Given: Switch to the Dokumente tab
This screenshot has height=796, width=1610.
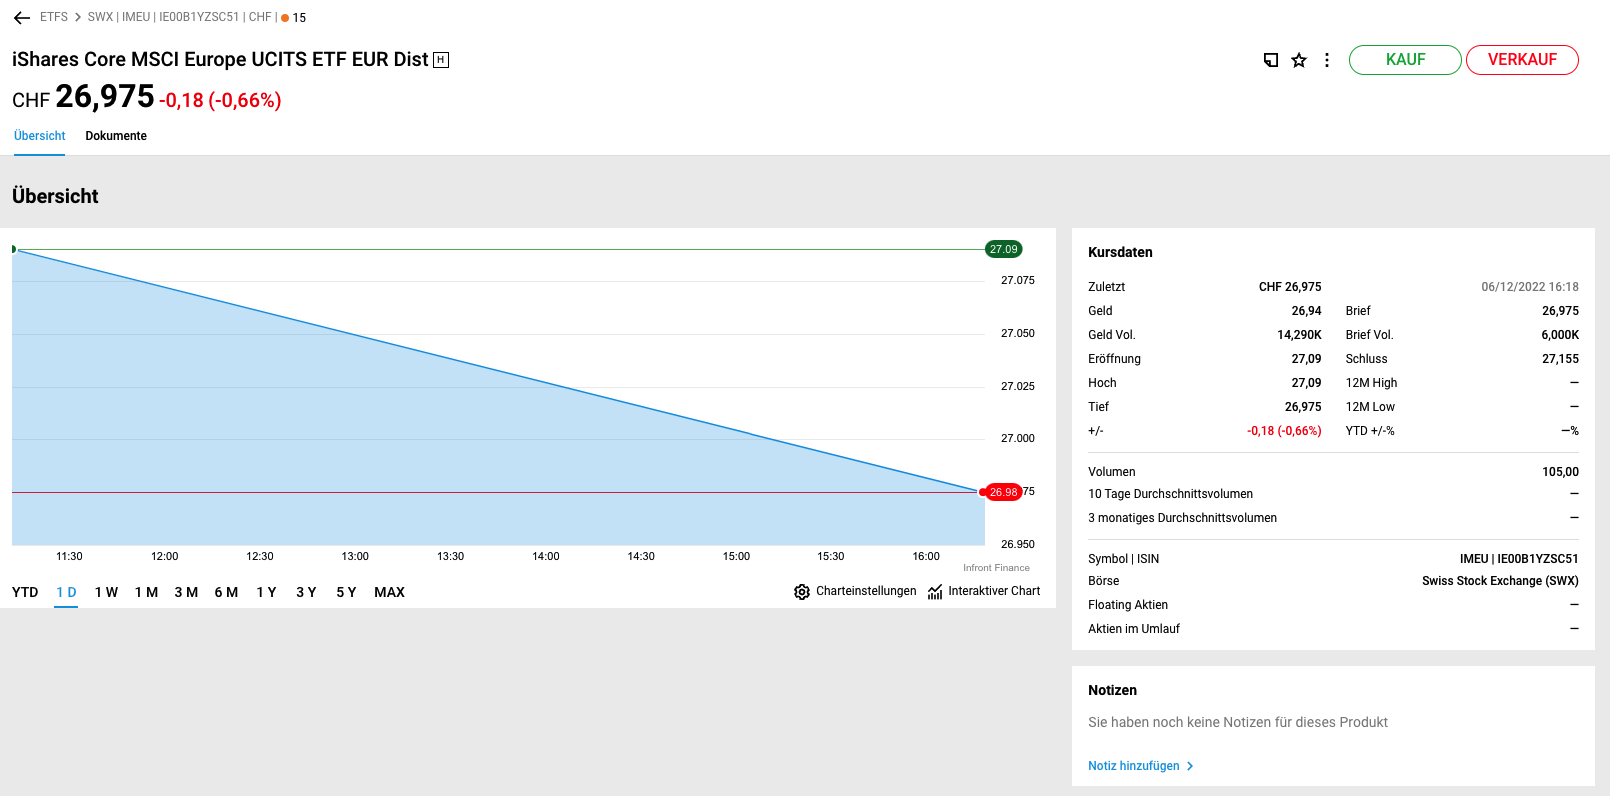Looking at the screenshot, I should [x=116, y=136].
